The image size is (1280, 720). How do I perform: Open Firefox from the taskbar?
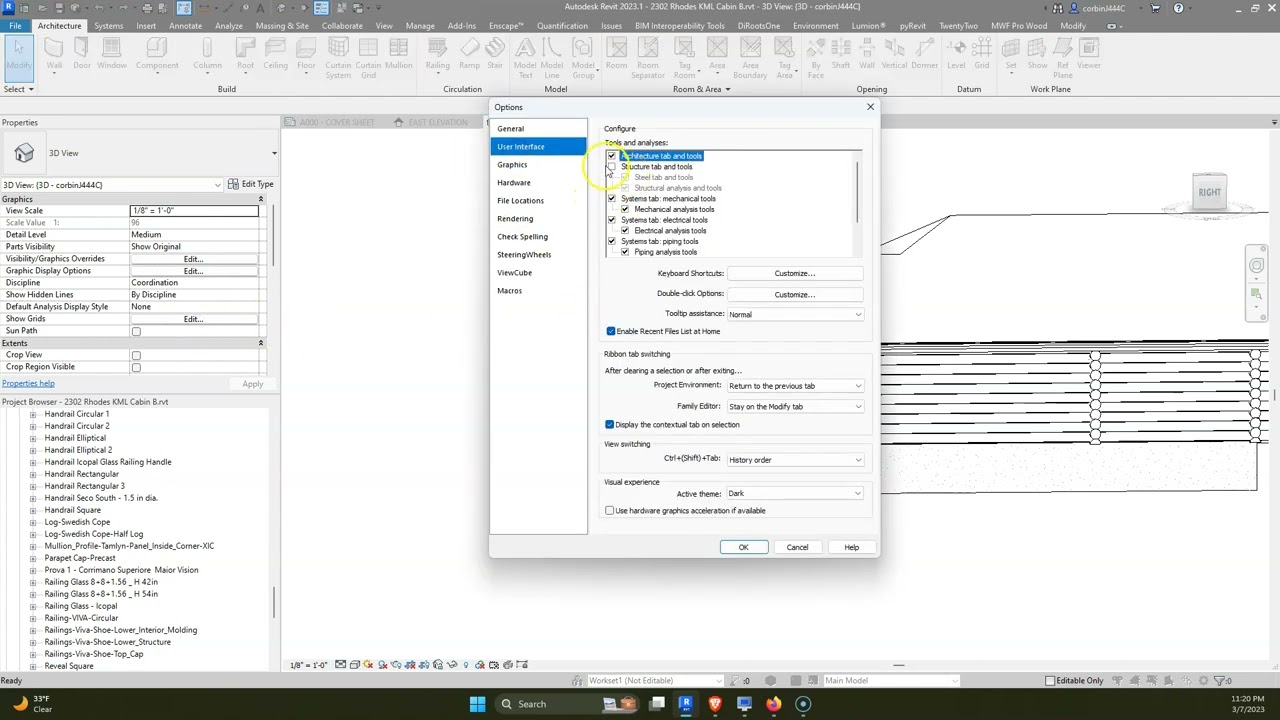773,704
